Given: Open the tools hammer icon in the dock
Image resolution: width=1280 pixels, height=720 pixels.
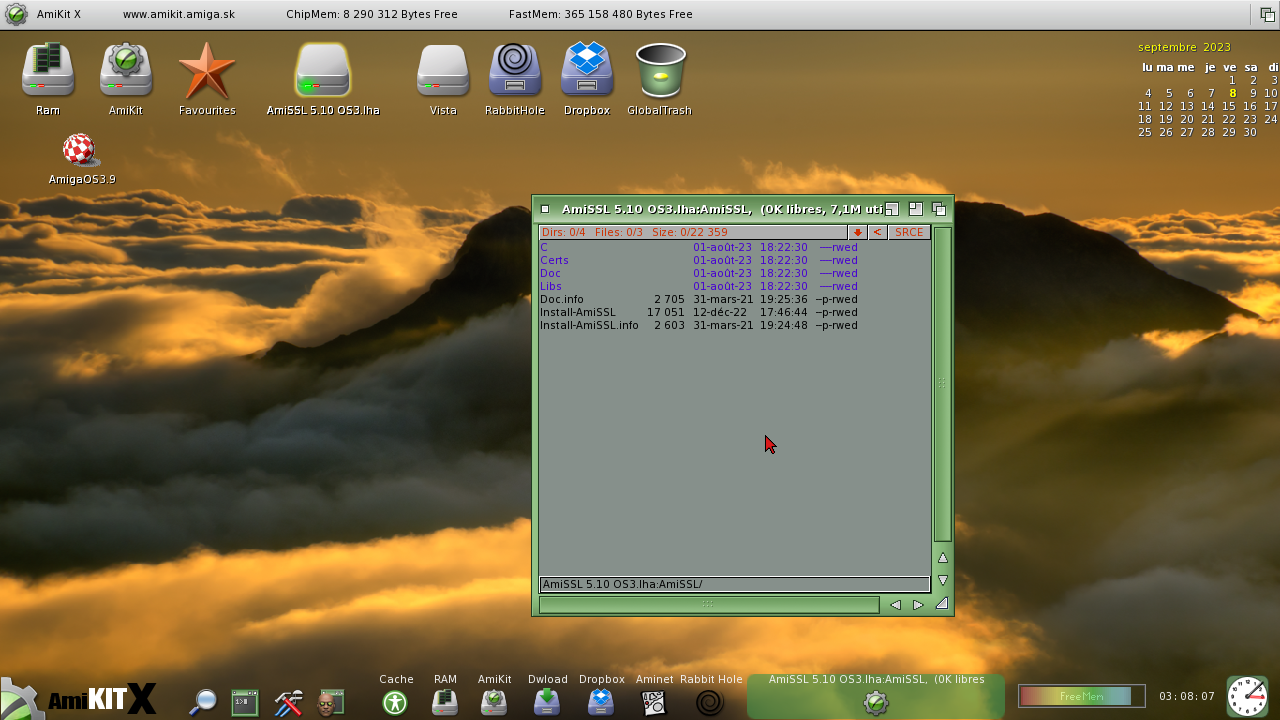Looking at the screenshot, I should click(288, 702).
